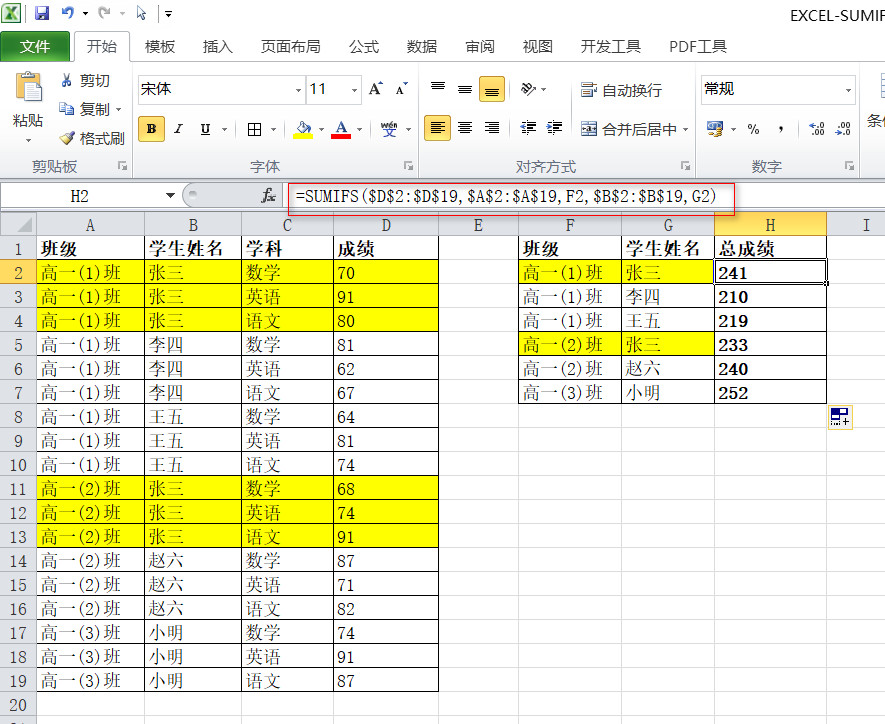Image resolution: width=885 pixels, height=724 pixels.
Task: Align text to the middle vertically
Action: tap(465, 89)
